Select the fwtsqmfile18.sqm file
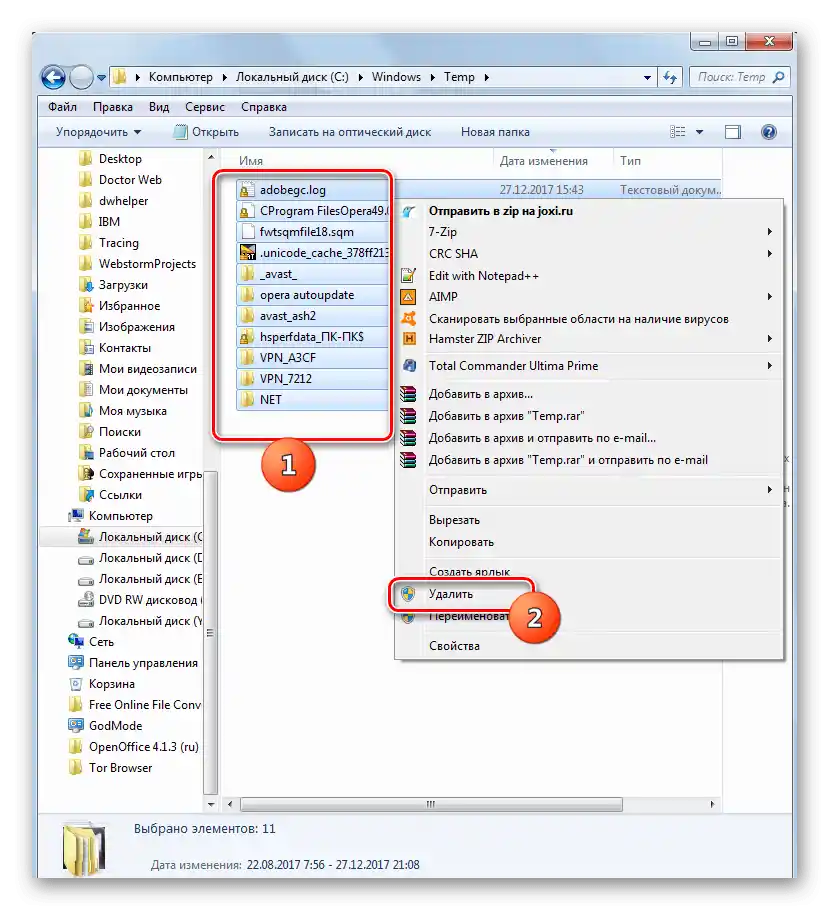Viewport: 829px width, 910px height. [312, 232]
